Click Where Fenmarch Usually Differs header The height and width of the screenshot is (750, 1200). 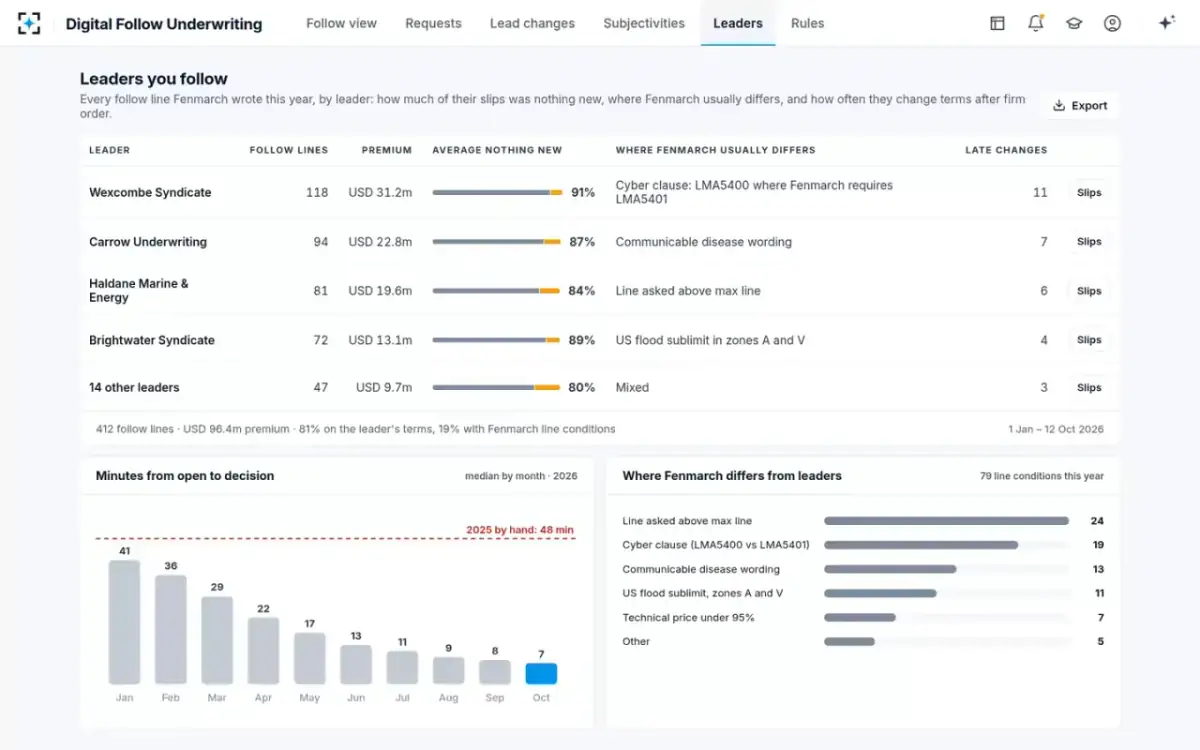tap(715, 150)
